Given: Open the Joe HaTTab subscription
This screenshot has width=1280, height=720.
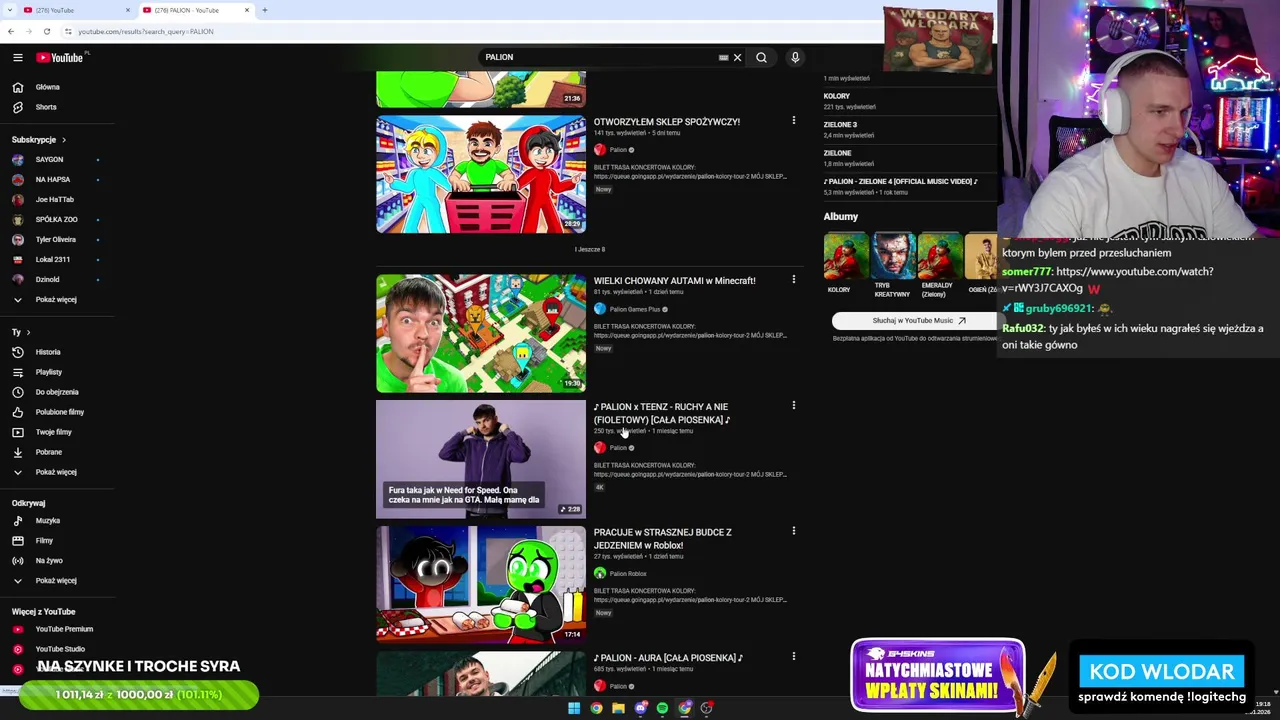Looking at the screenshot, I should (x=56, y=200).
